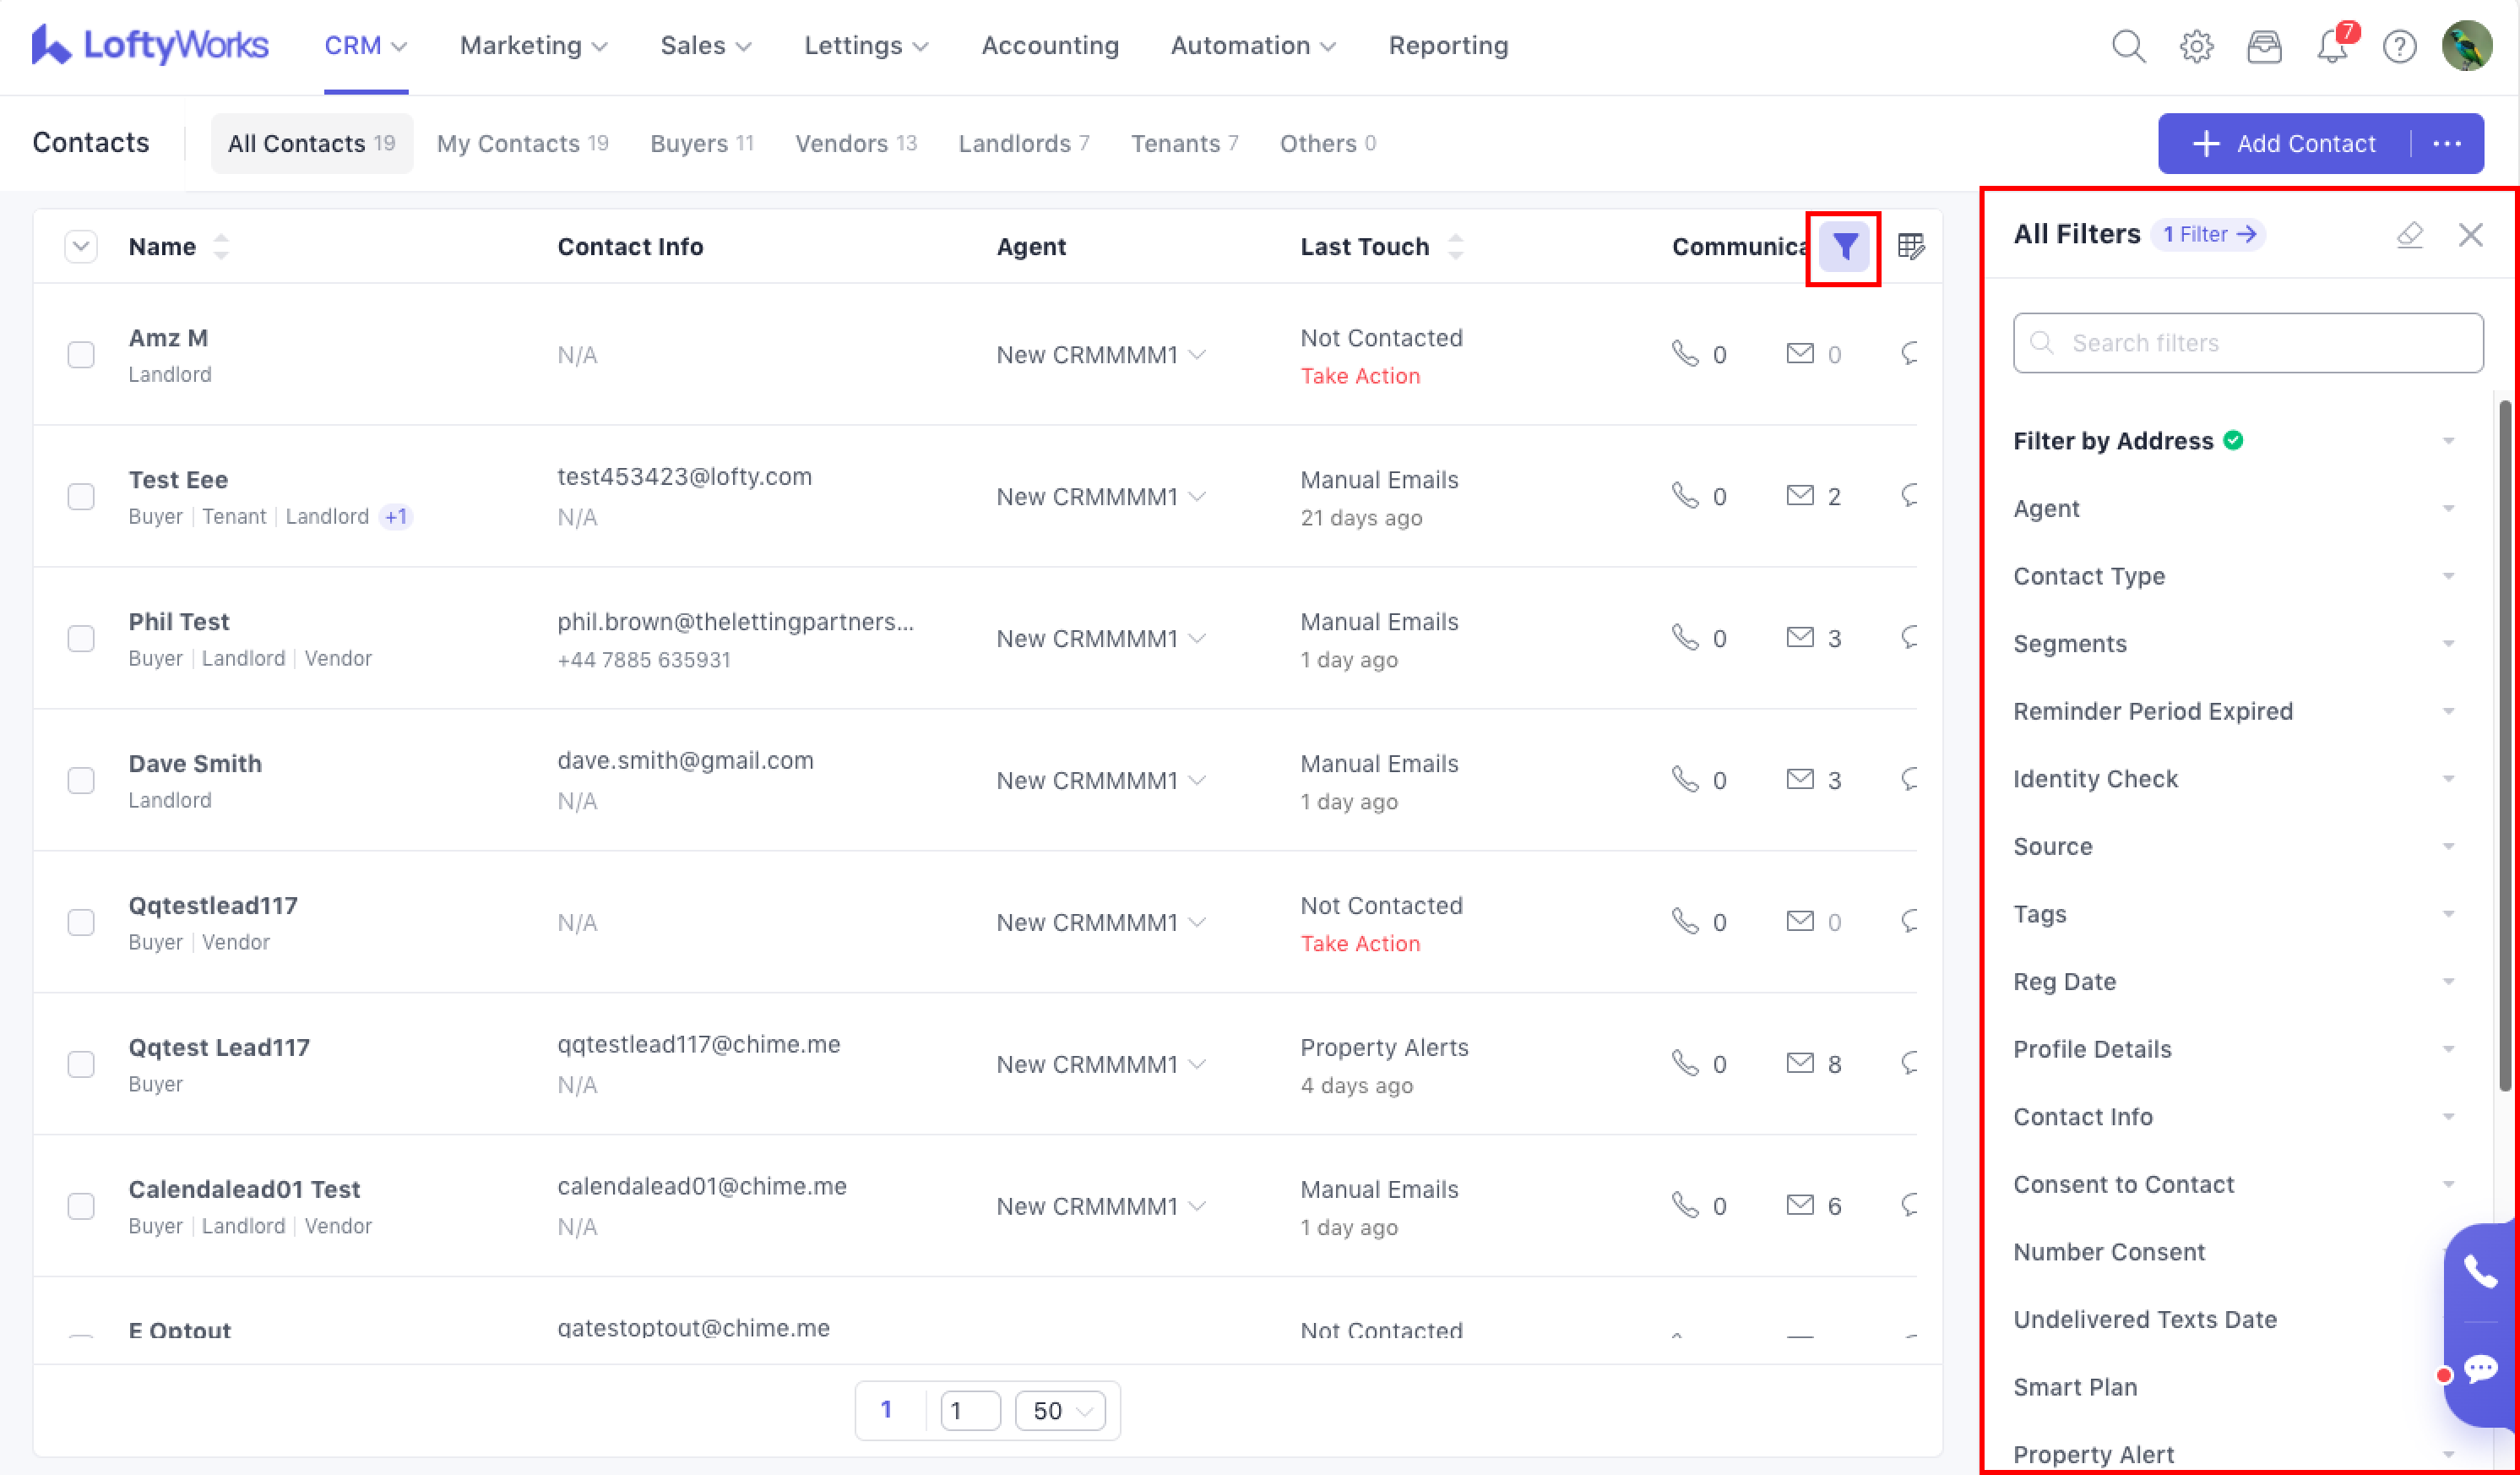Check the box next to Phil Test
The image size is (2520, 1475).
[x=81, y=638]
